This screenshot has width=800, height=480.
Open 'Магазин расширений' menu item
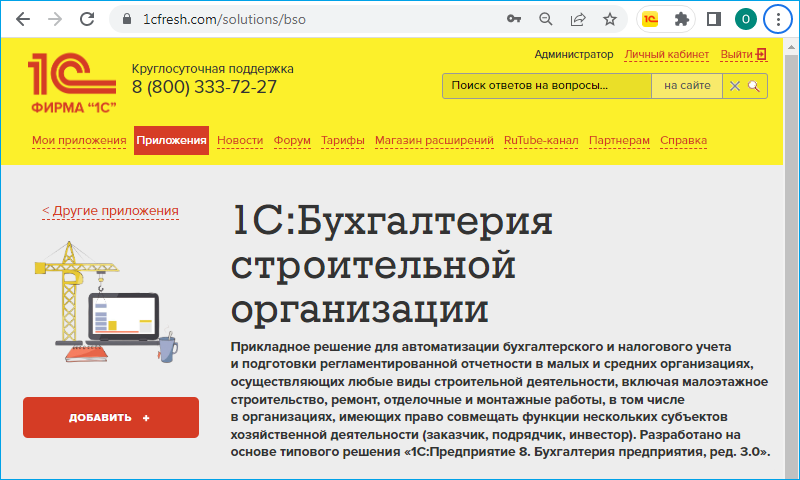(434, 140)
